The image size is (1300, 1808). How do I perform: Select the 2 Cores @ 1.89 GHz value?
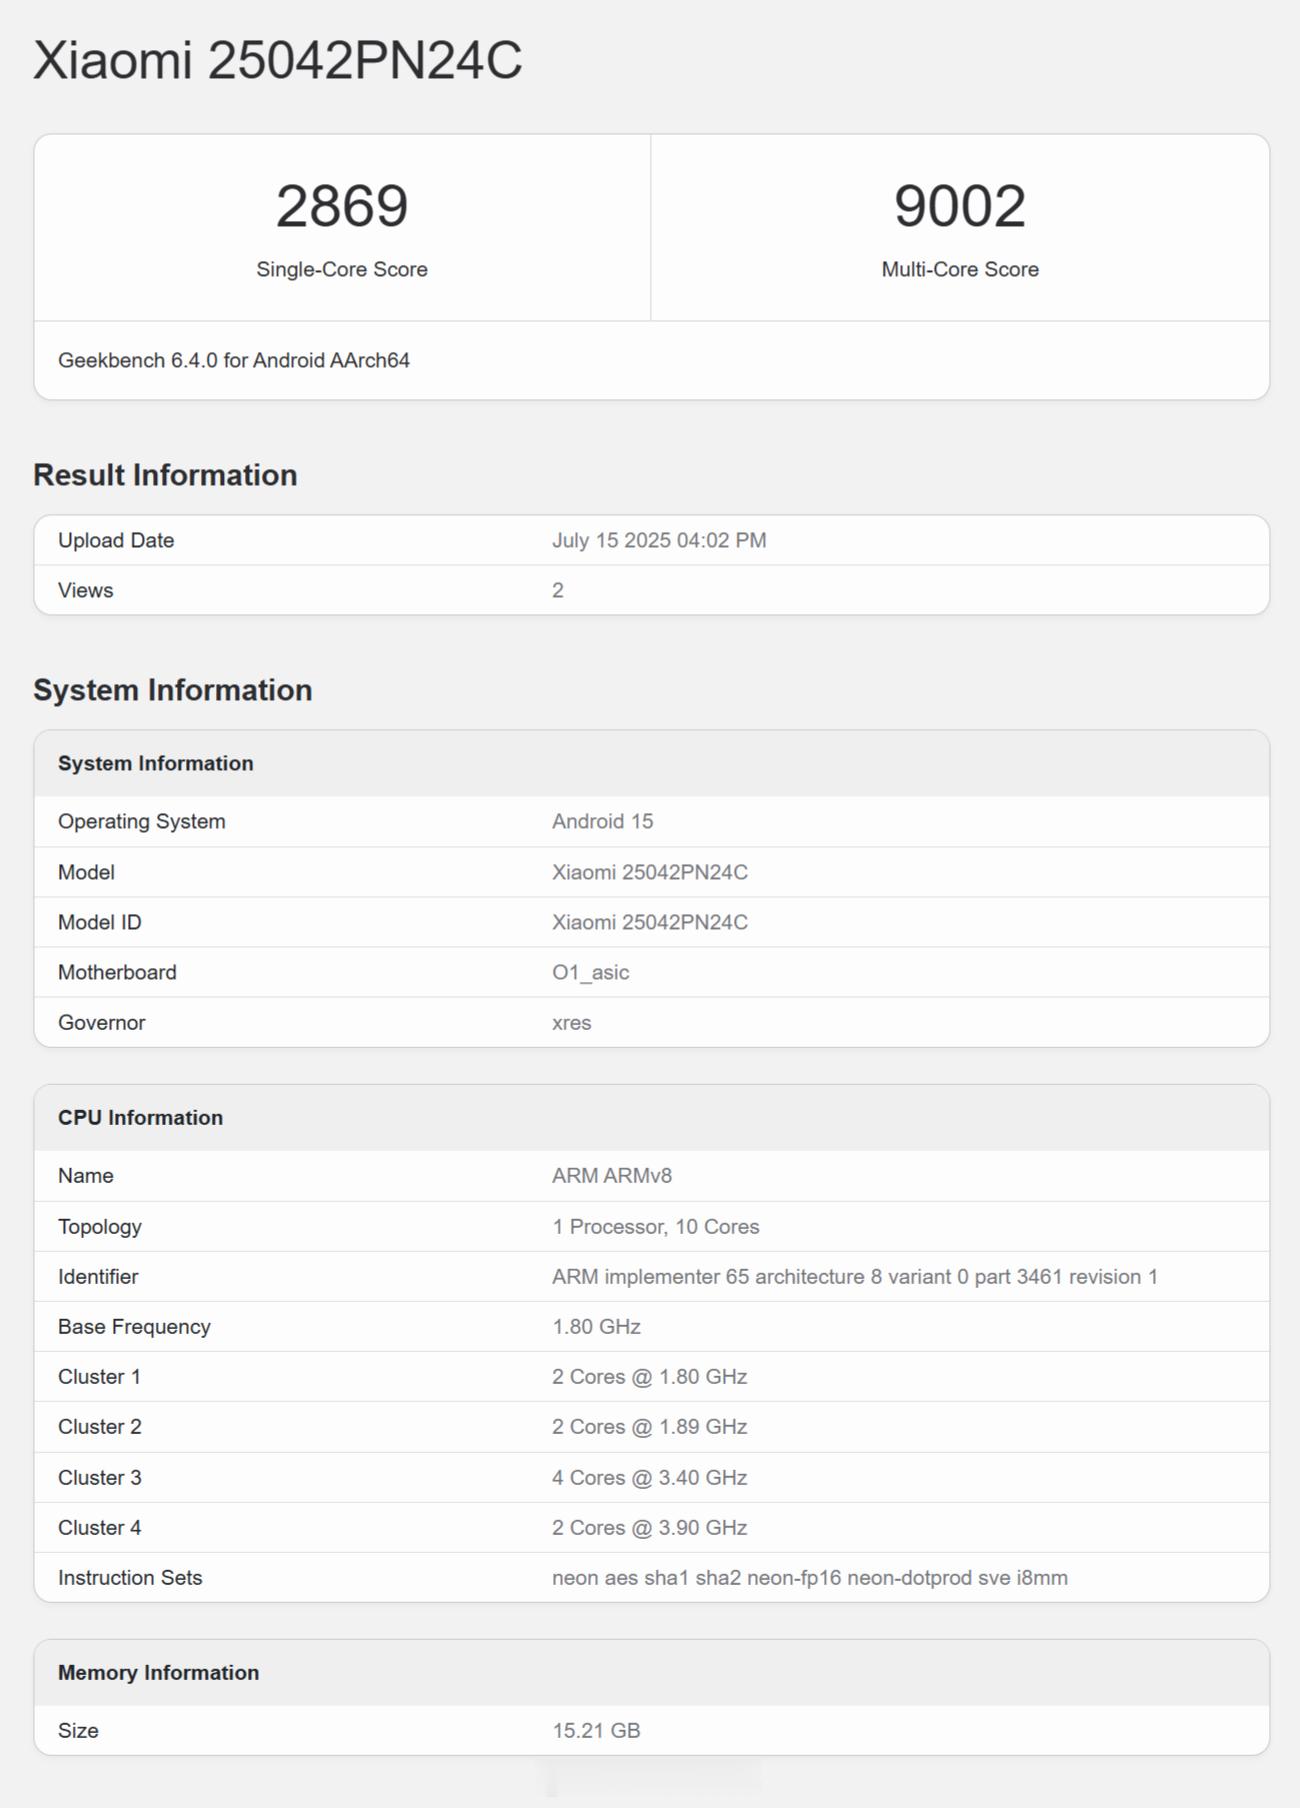tap(650, 1426)
